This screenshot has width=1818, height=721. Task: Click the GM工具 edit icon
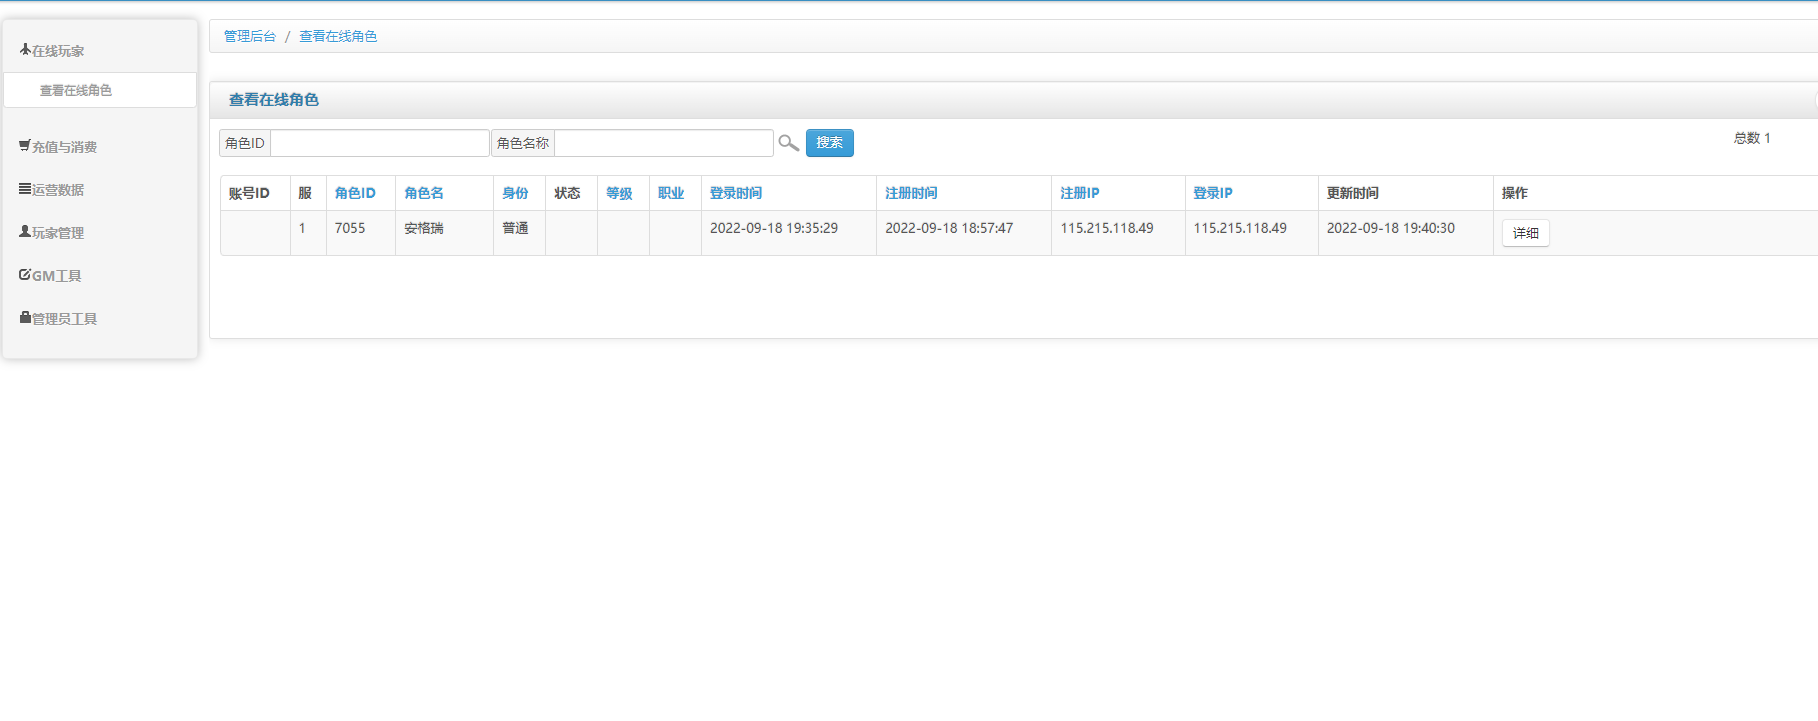click(25, 275)
